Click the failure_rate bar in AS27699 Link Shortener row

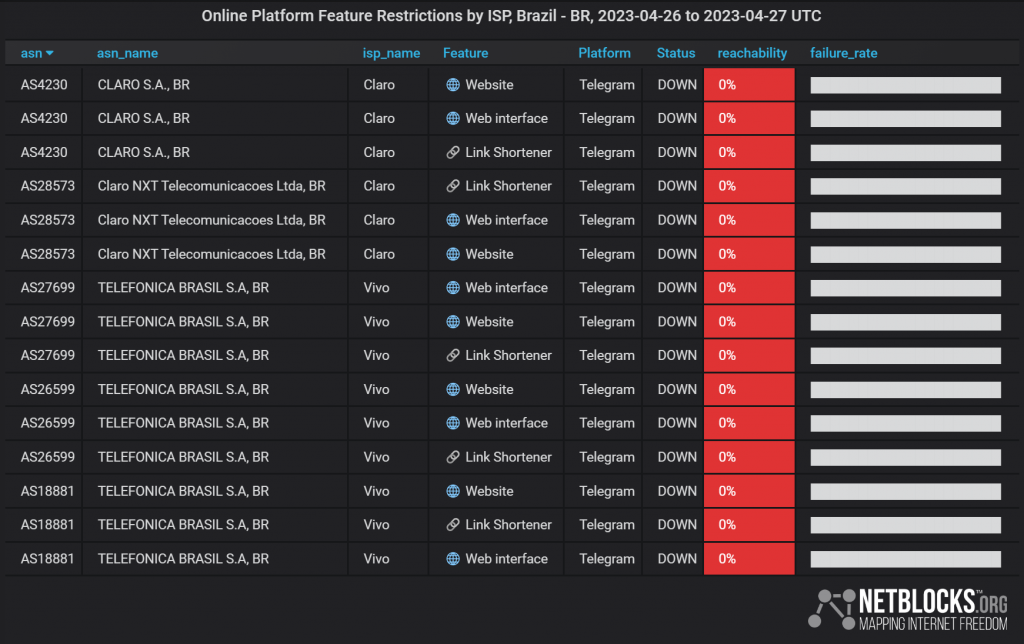click(906, 355)
